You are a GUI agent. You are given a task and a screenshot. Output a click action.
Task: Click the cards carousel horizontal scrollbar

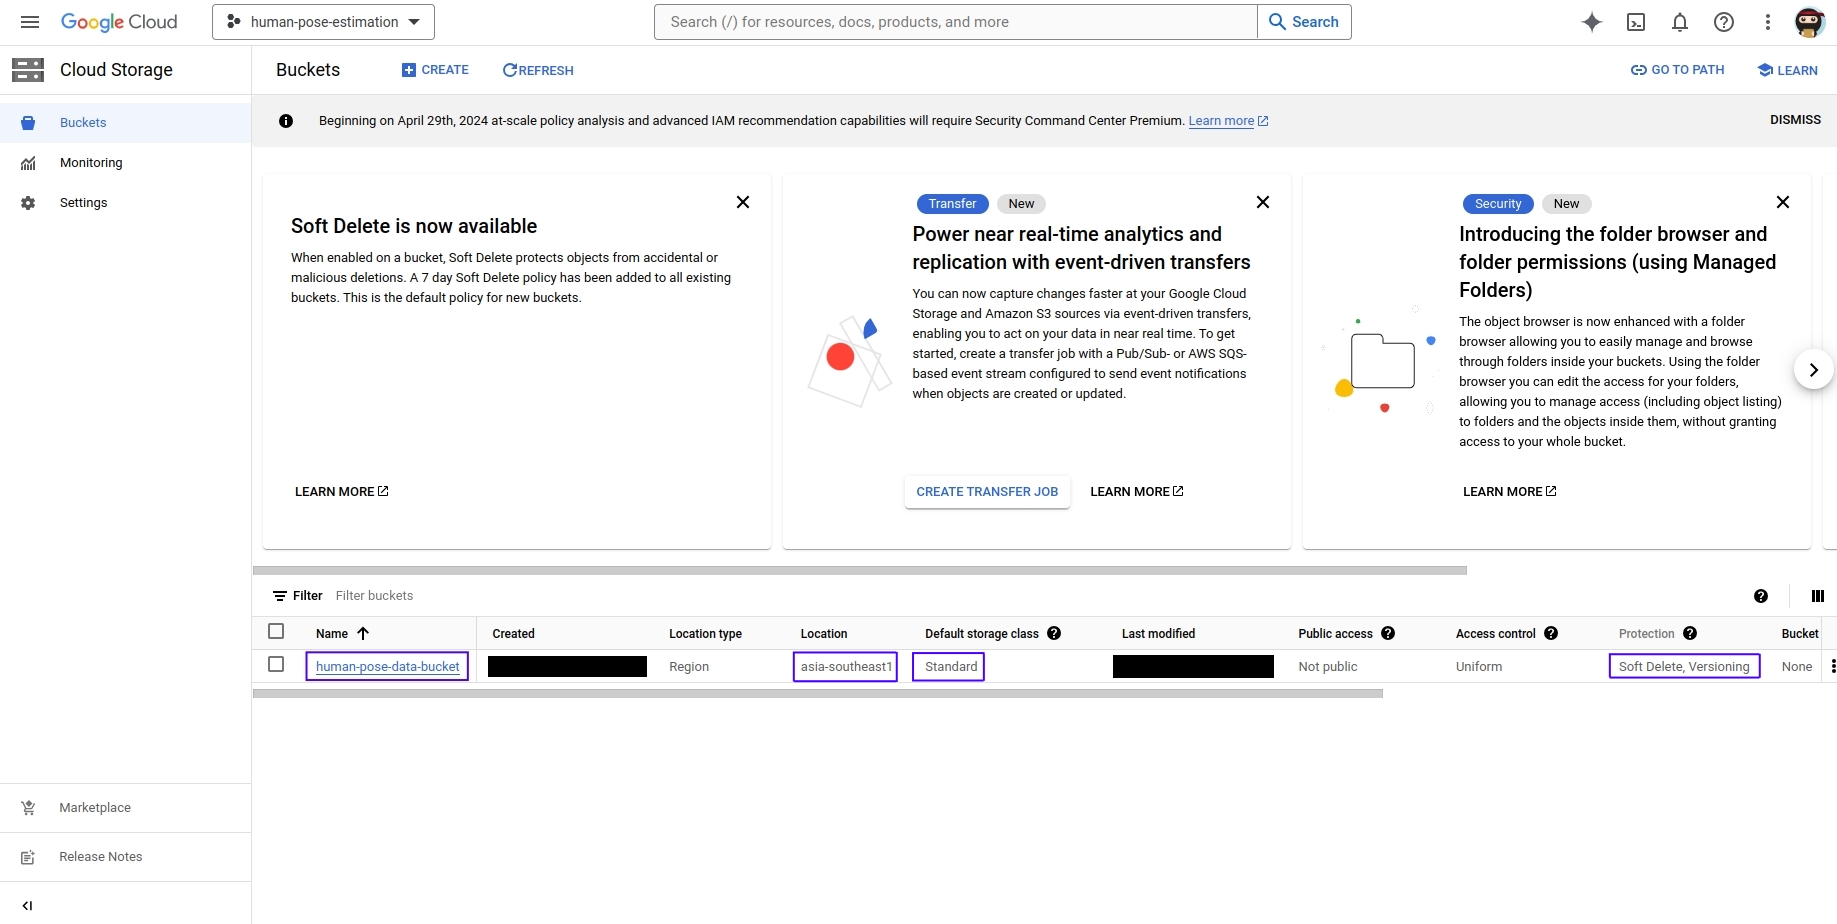860,571
